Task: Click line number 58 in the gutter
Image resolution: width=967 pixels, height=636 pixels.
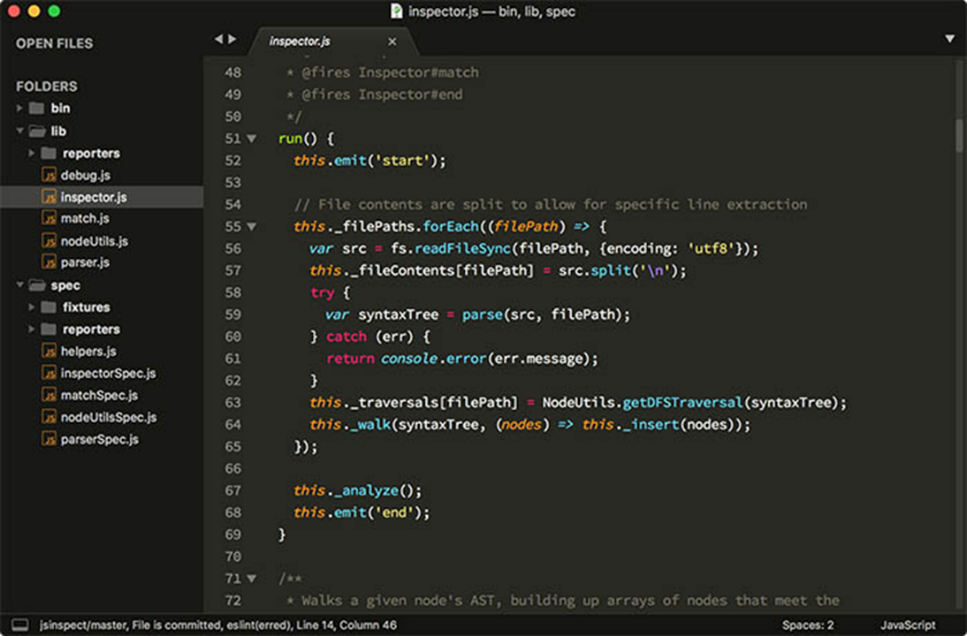Action: click(x=233, y=292)
